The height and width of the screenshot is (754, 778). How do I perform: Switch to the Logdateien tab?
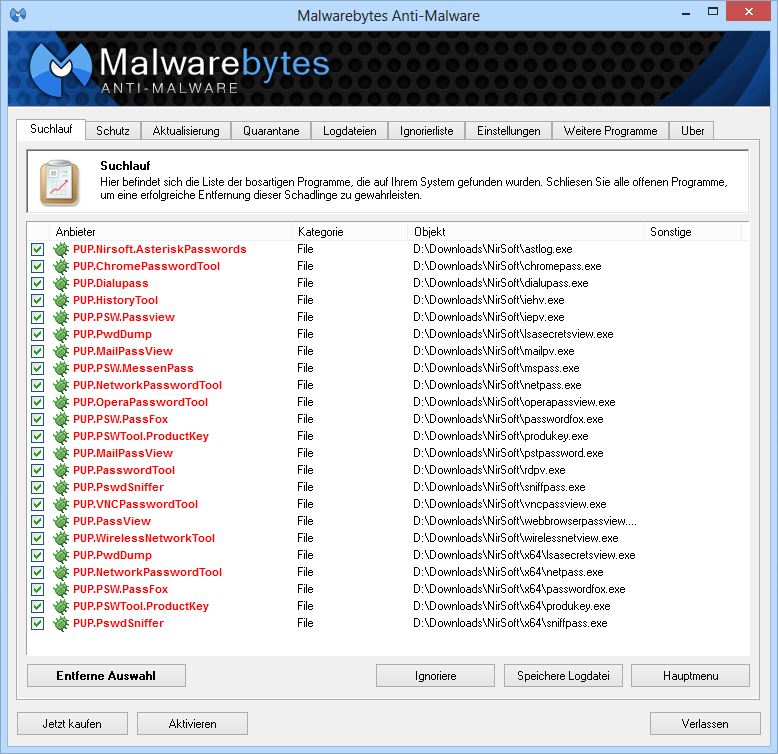point(350,131)
